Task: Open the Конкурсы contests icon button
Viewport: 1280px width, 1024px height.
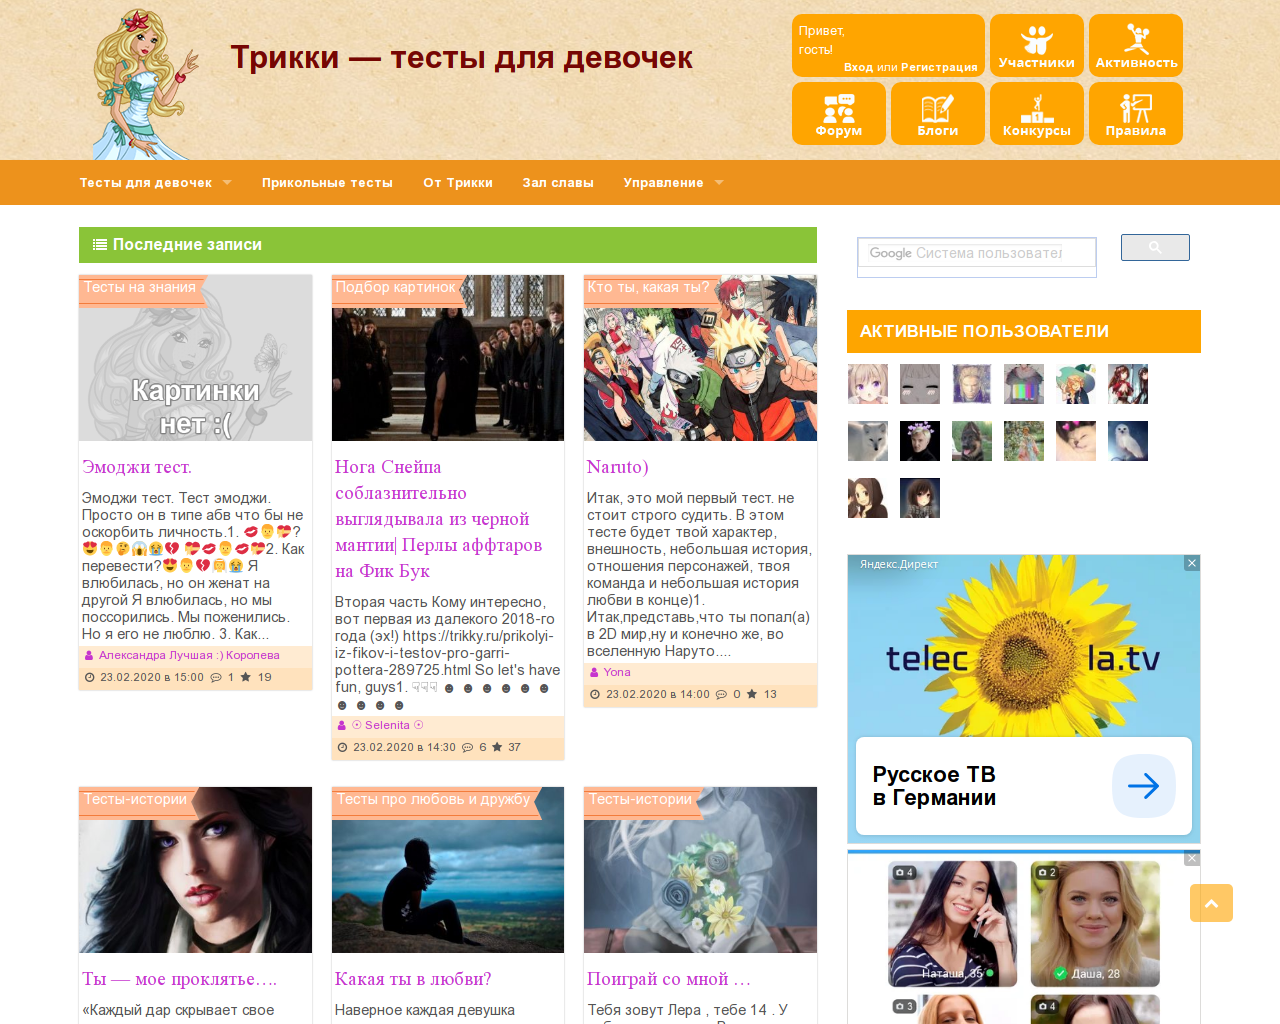Action: pos(1037,114)
